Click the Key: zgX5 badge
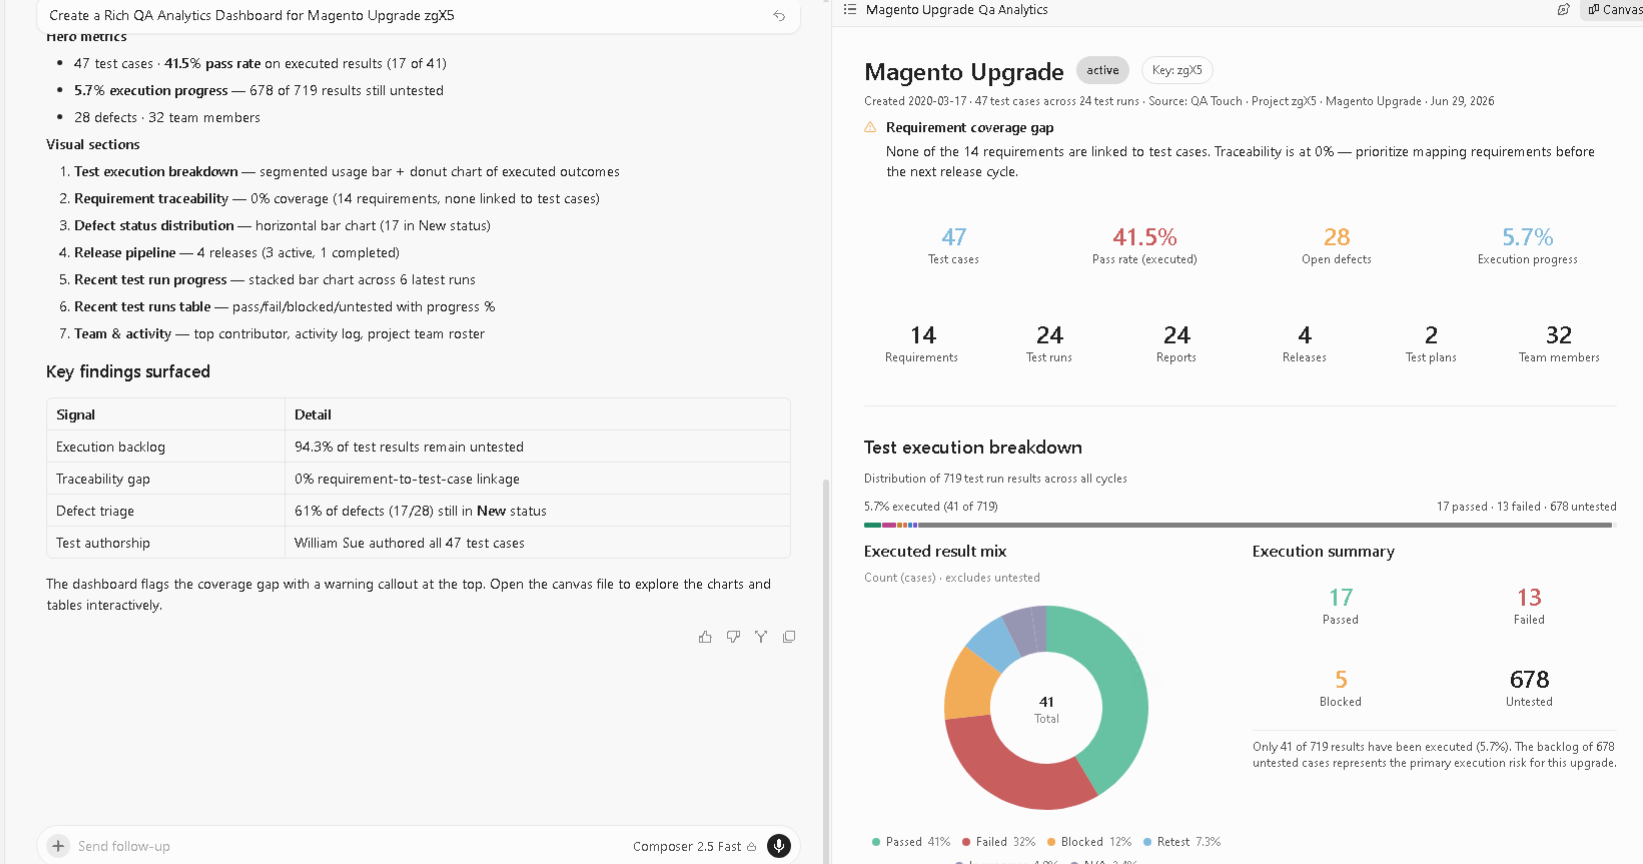 coord(1177,70)
